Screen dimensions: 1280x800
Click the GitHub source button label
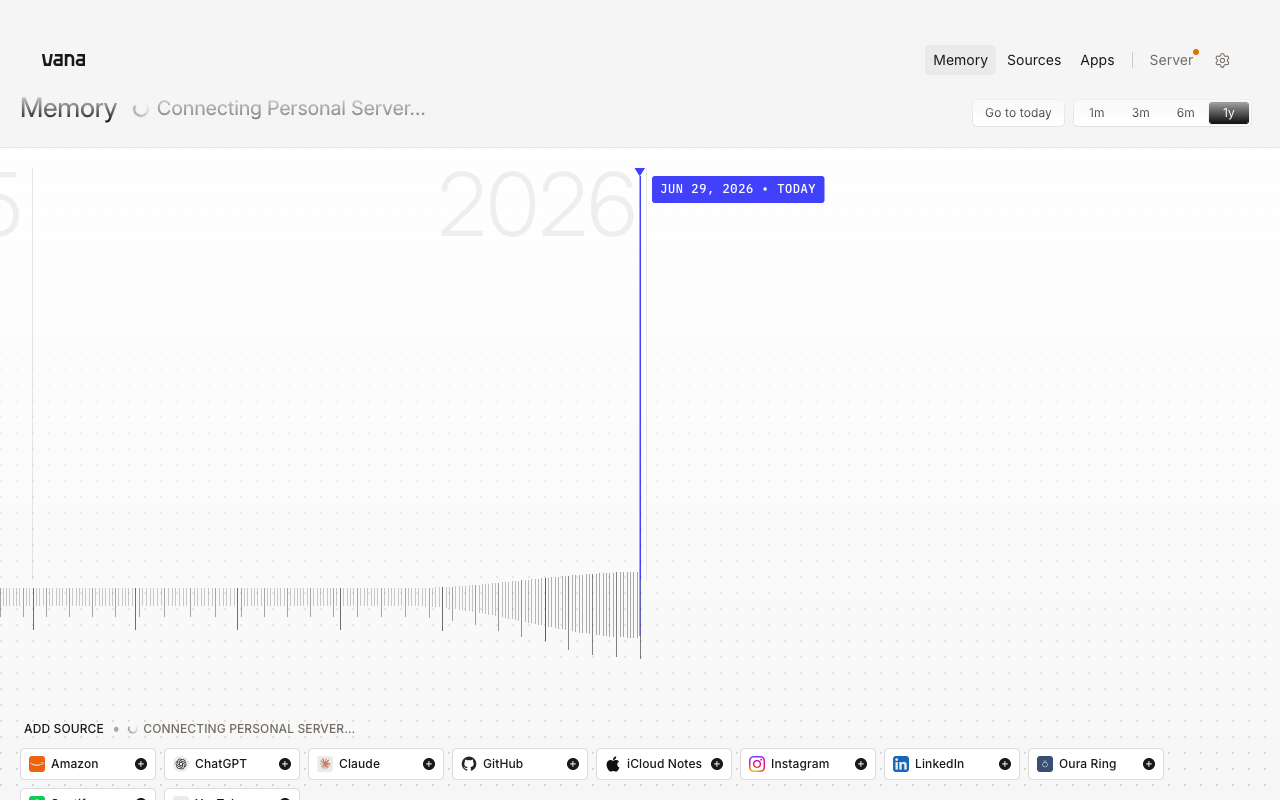click(x=503, y=764)
